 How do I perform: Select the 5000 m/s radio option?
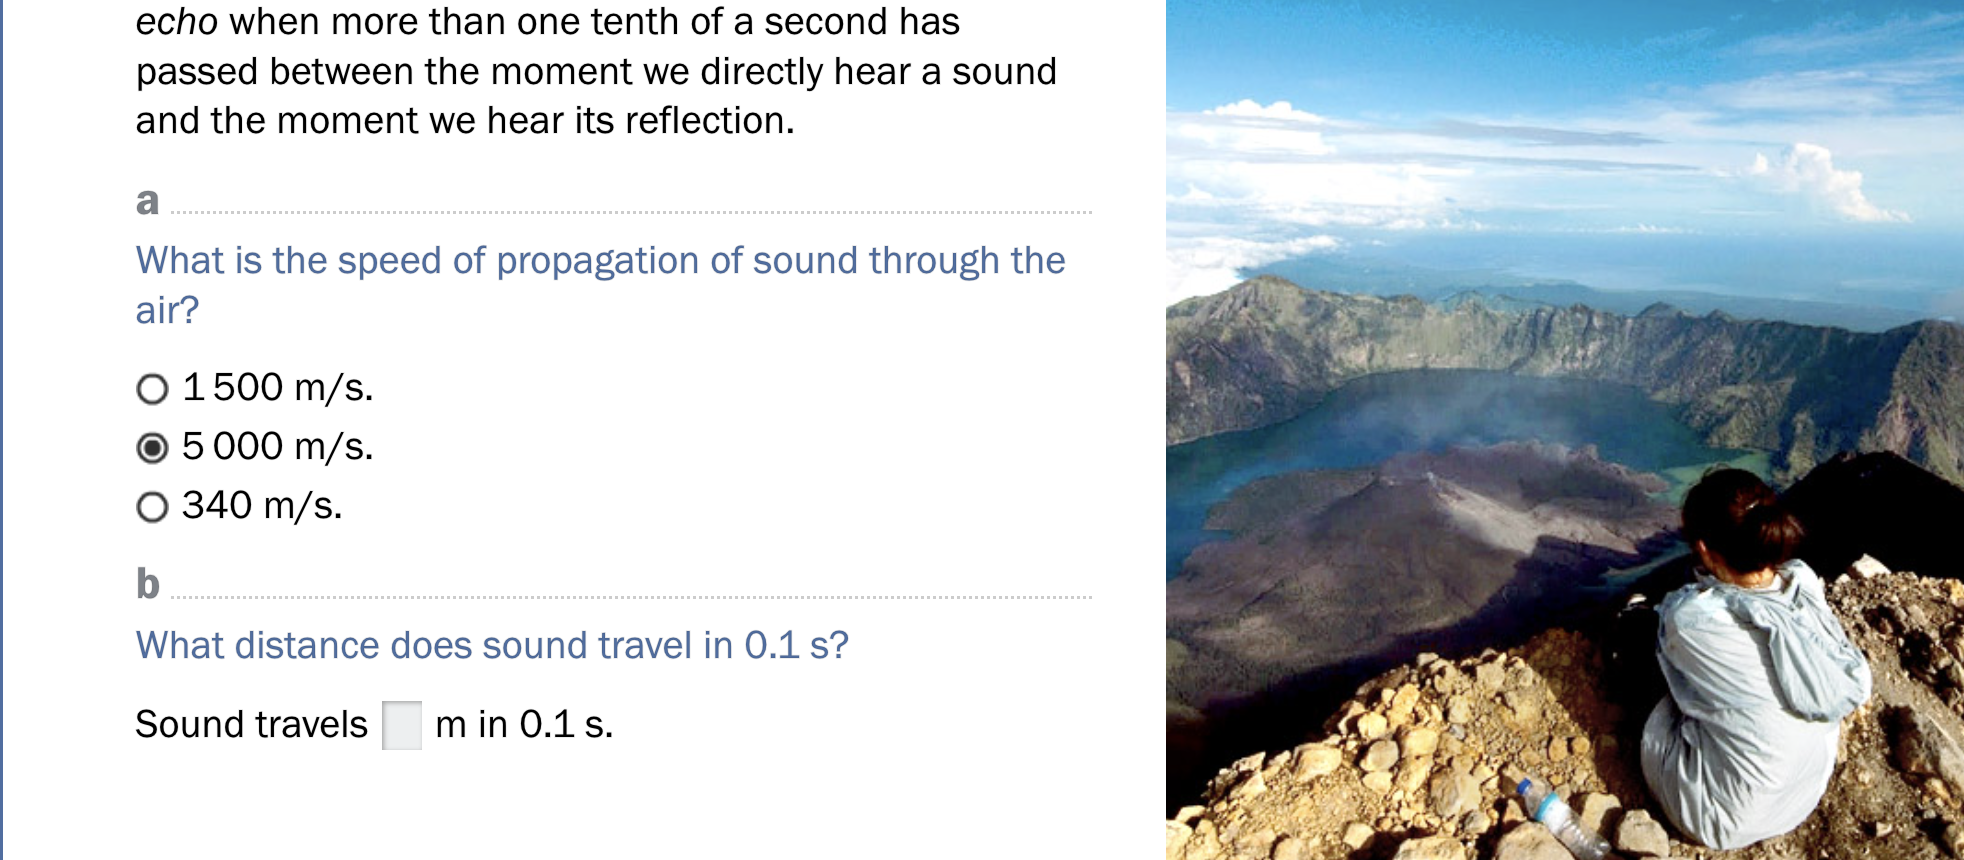coord(152,446)
